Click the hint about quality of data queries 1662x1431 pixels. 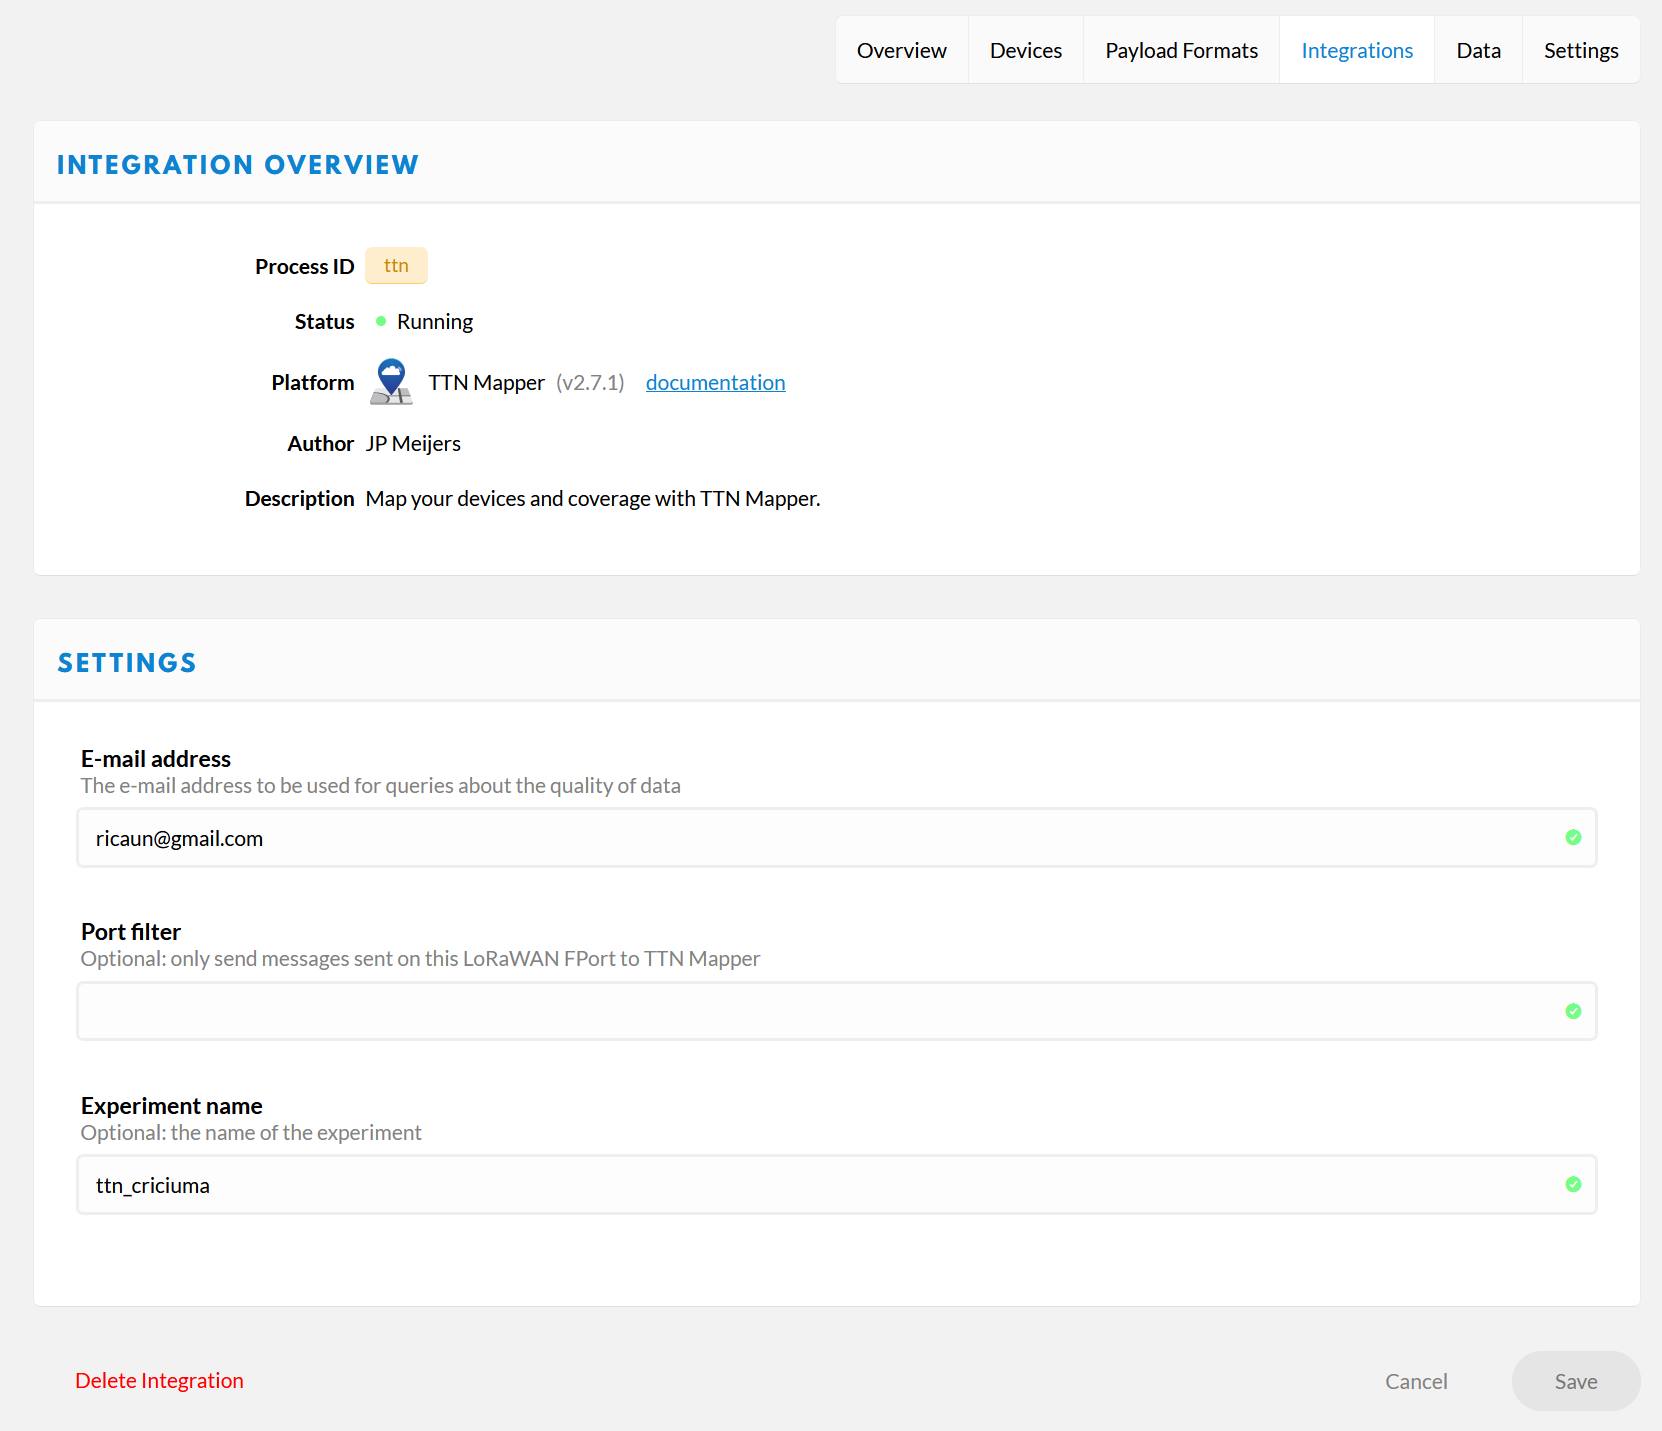coord(380,785)
